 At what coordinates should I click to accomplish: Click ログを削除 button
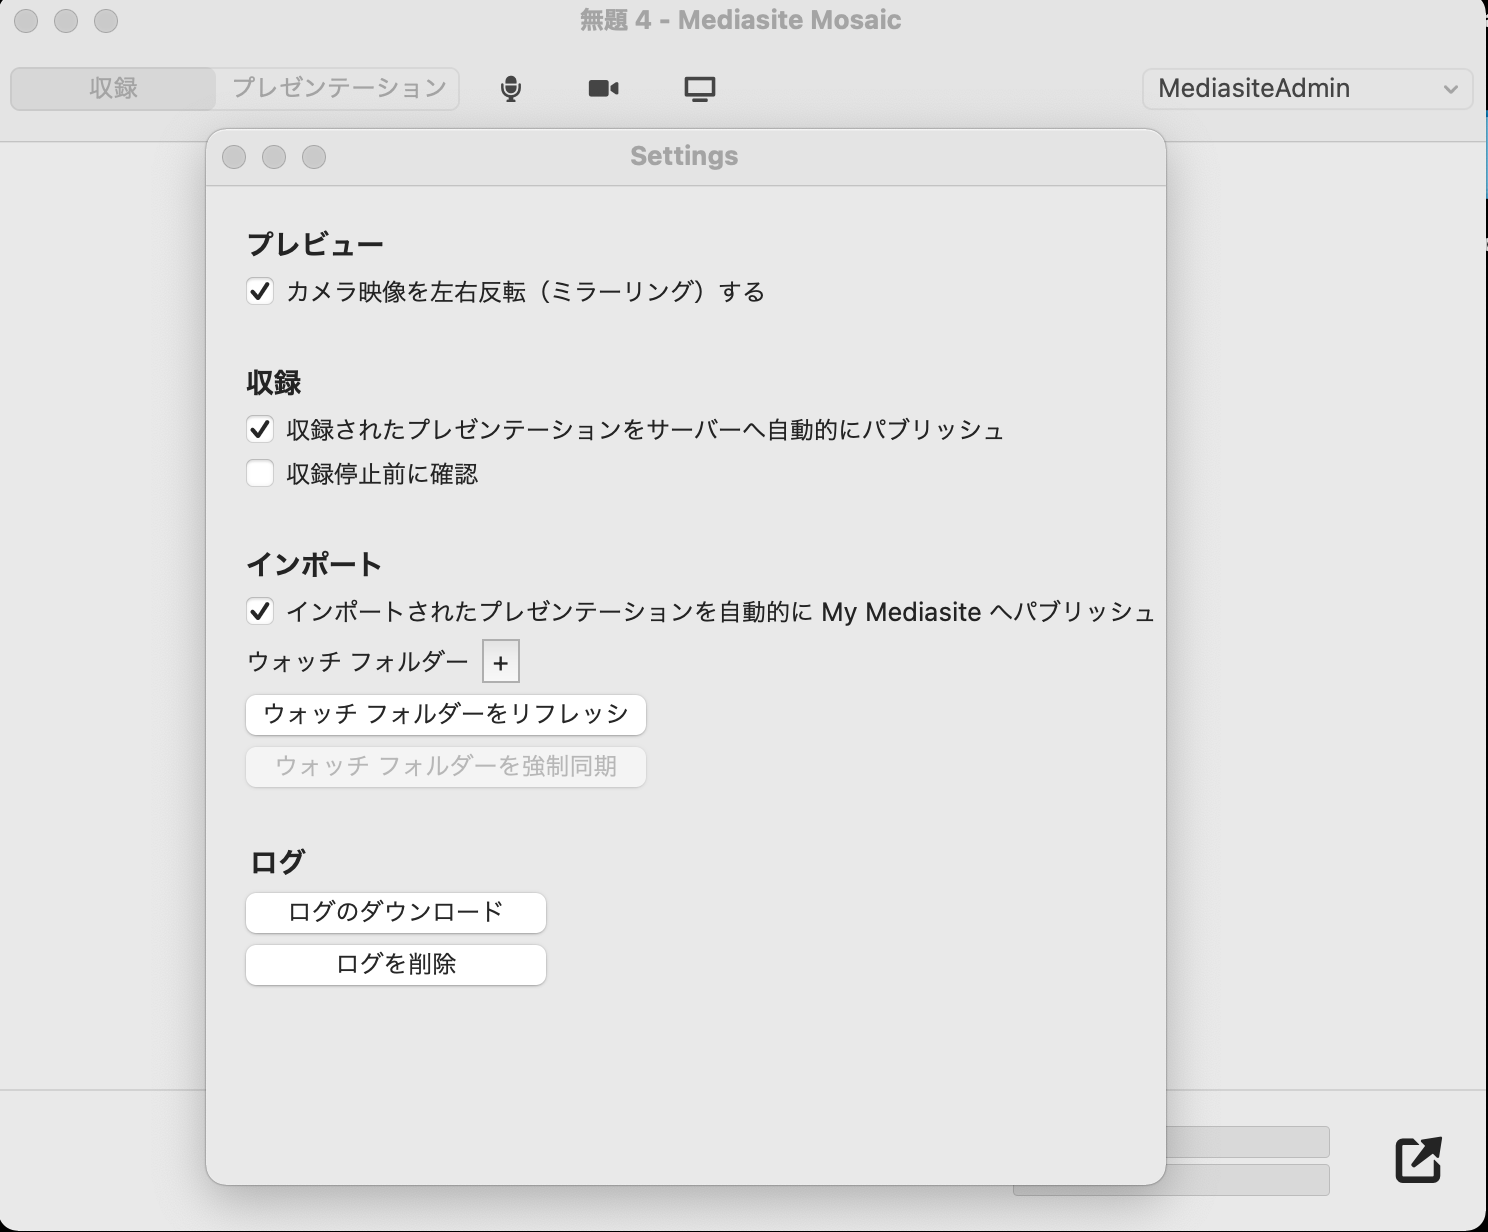[396, 964]
